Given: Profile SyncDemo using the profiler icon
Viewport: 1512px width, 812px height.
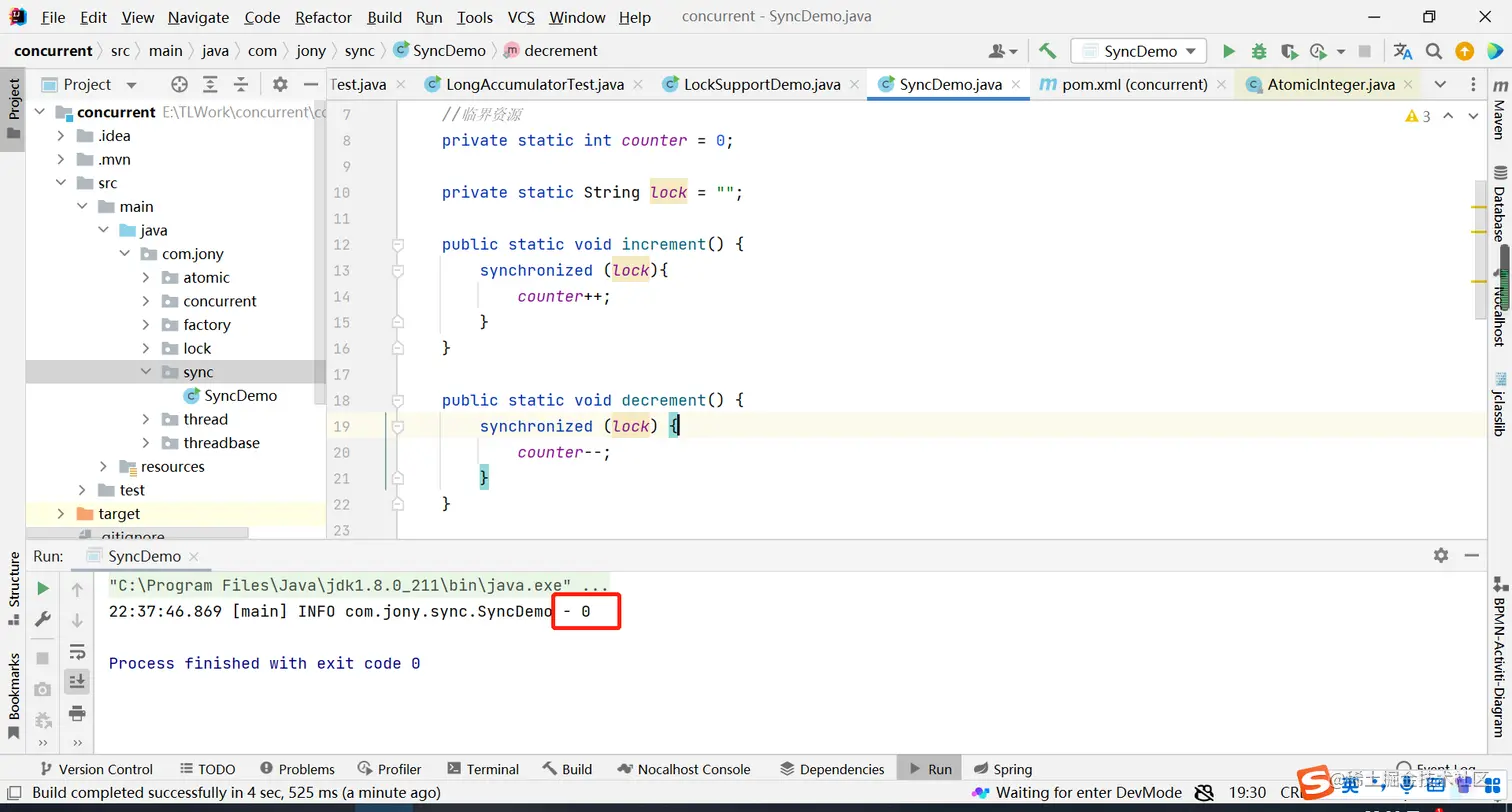Looking at the screenshot, I should pyautogui.click(x=1319, y=51).
